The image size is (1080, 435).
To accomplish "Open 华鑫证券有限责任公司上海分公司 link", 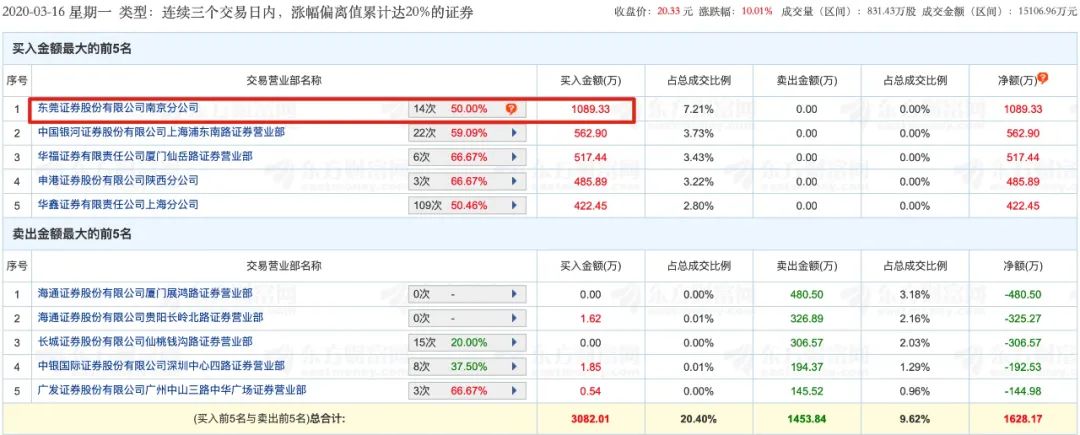I will click(118, 205).
